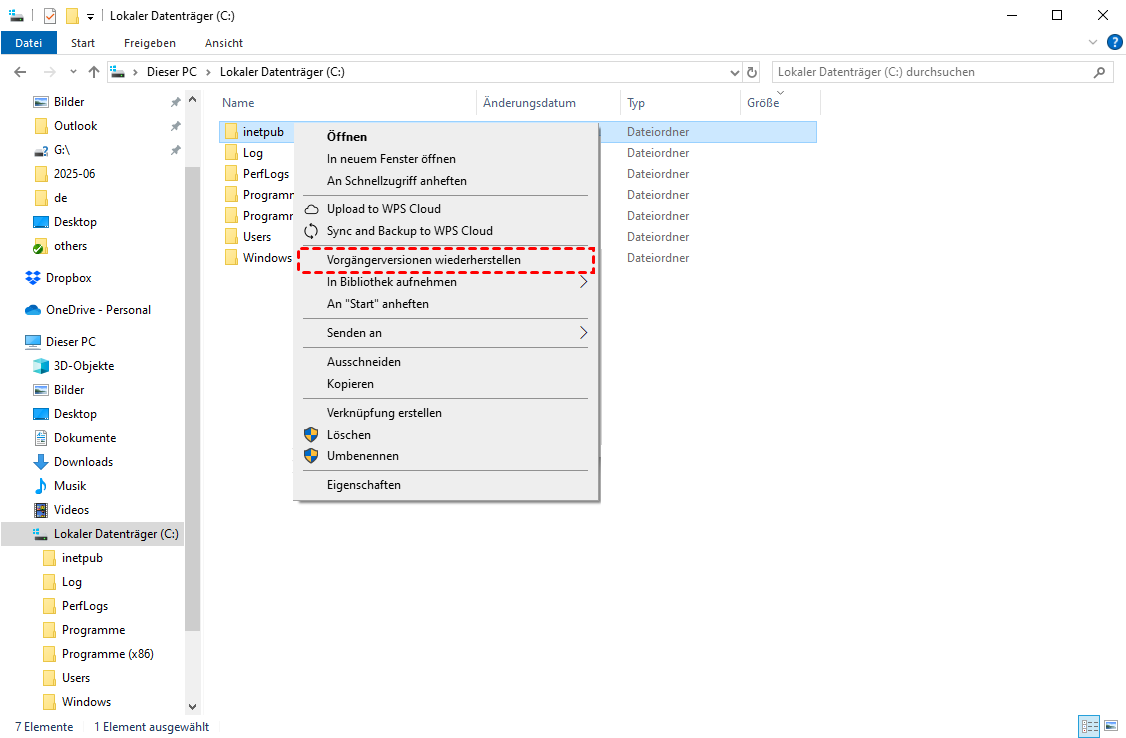
Task: Unpin Bilder from quick access with pin
Action: 175,103
